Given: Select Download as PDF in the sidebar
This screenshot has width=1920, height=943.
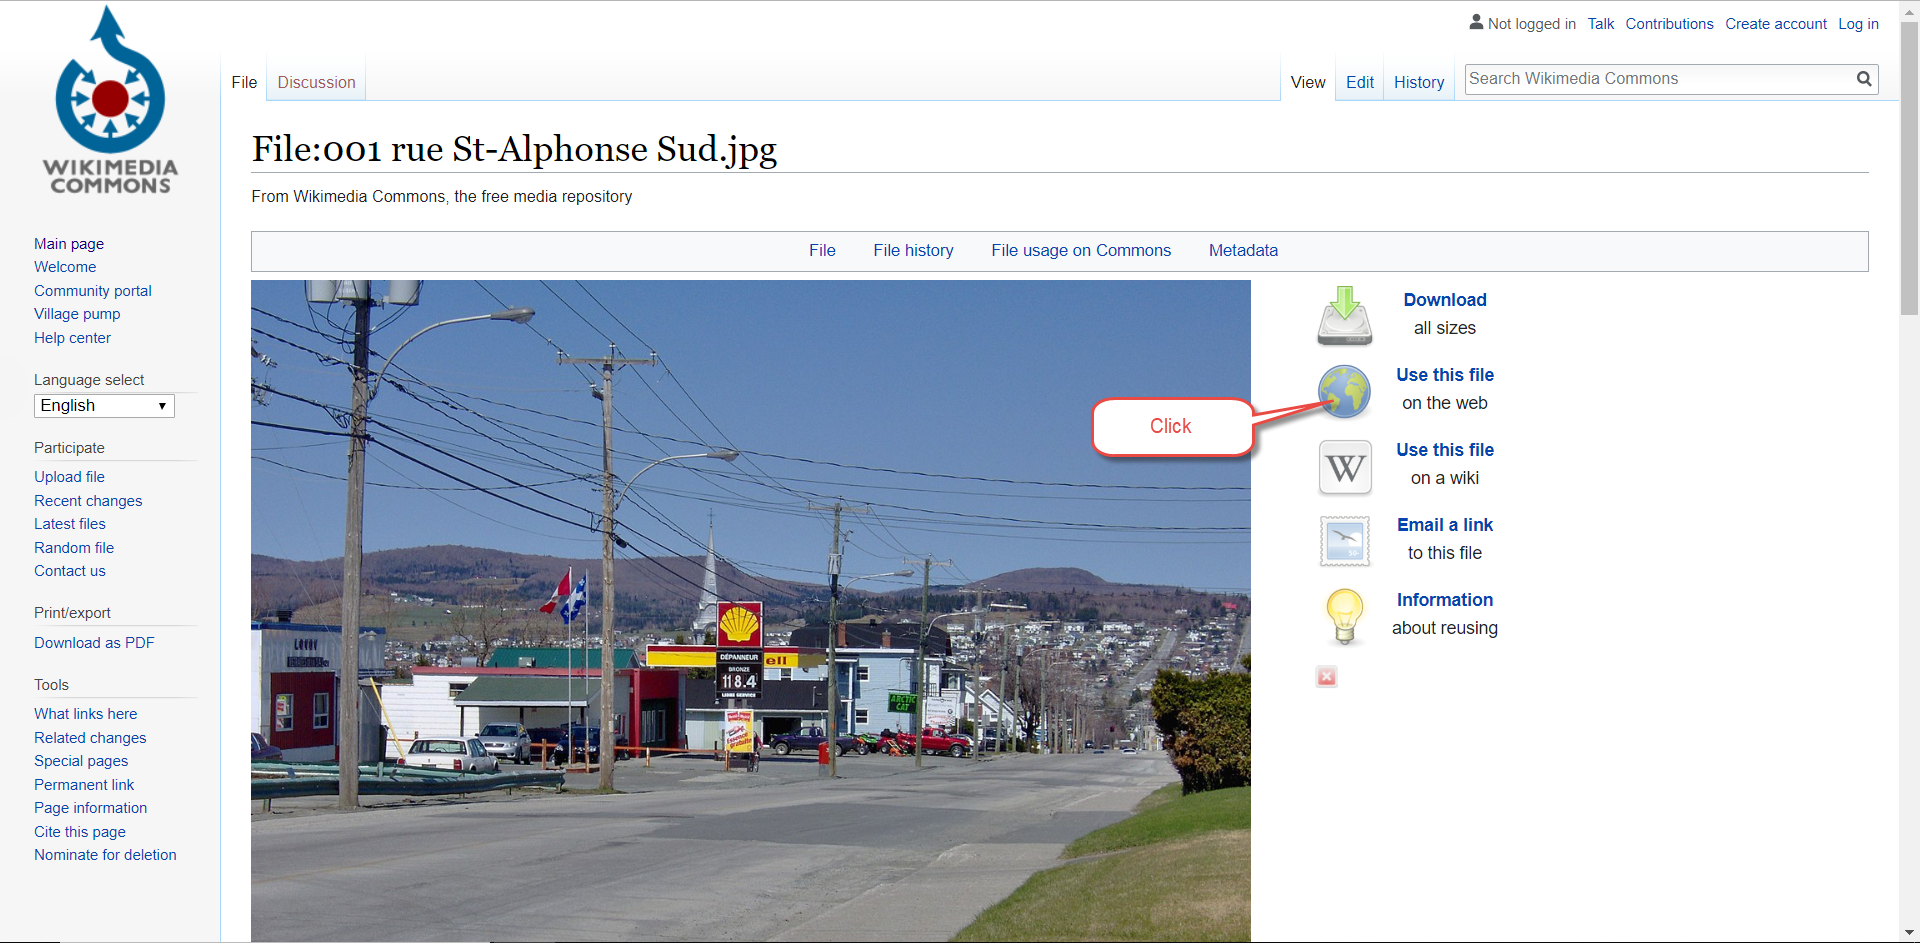Looking at the screenshot, I should tap(93, 643).
